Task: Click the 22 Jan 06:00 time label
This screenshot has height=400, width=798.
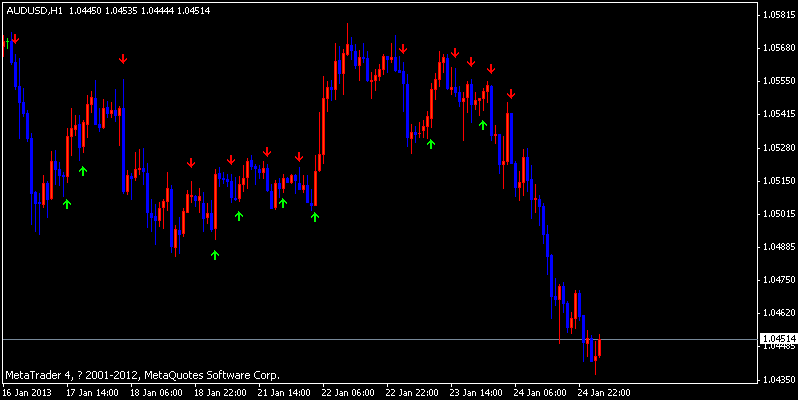Action: 348,393
